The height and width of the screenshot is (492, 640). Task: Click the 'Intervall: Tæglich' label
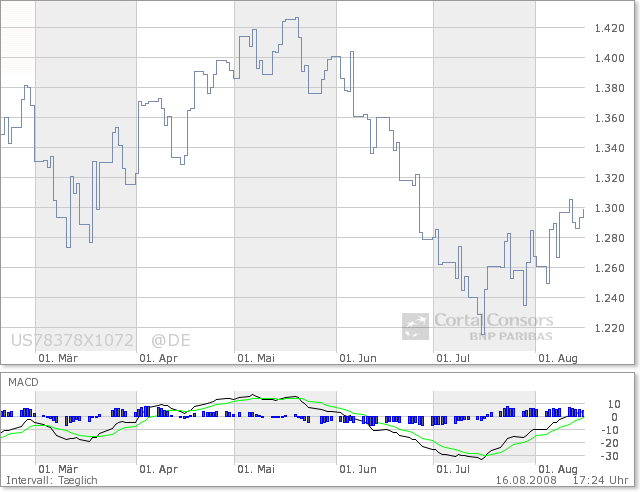[52, 481]
